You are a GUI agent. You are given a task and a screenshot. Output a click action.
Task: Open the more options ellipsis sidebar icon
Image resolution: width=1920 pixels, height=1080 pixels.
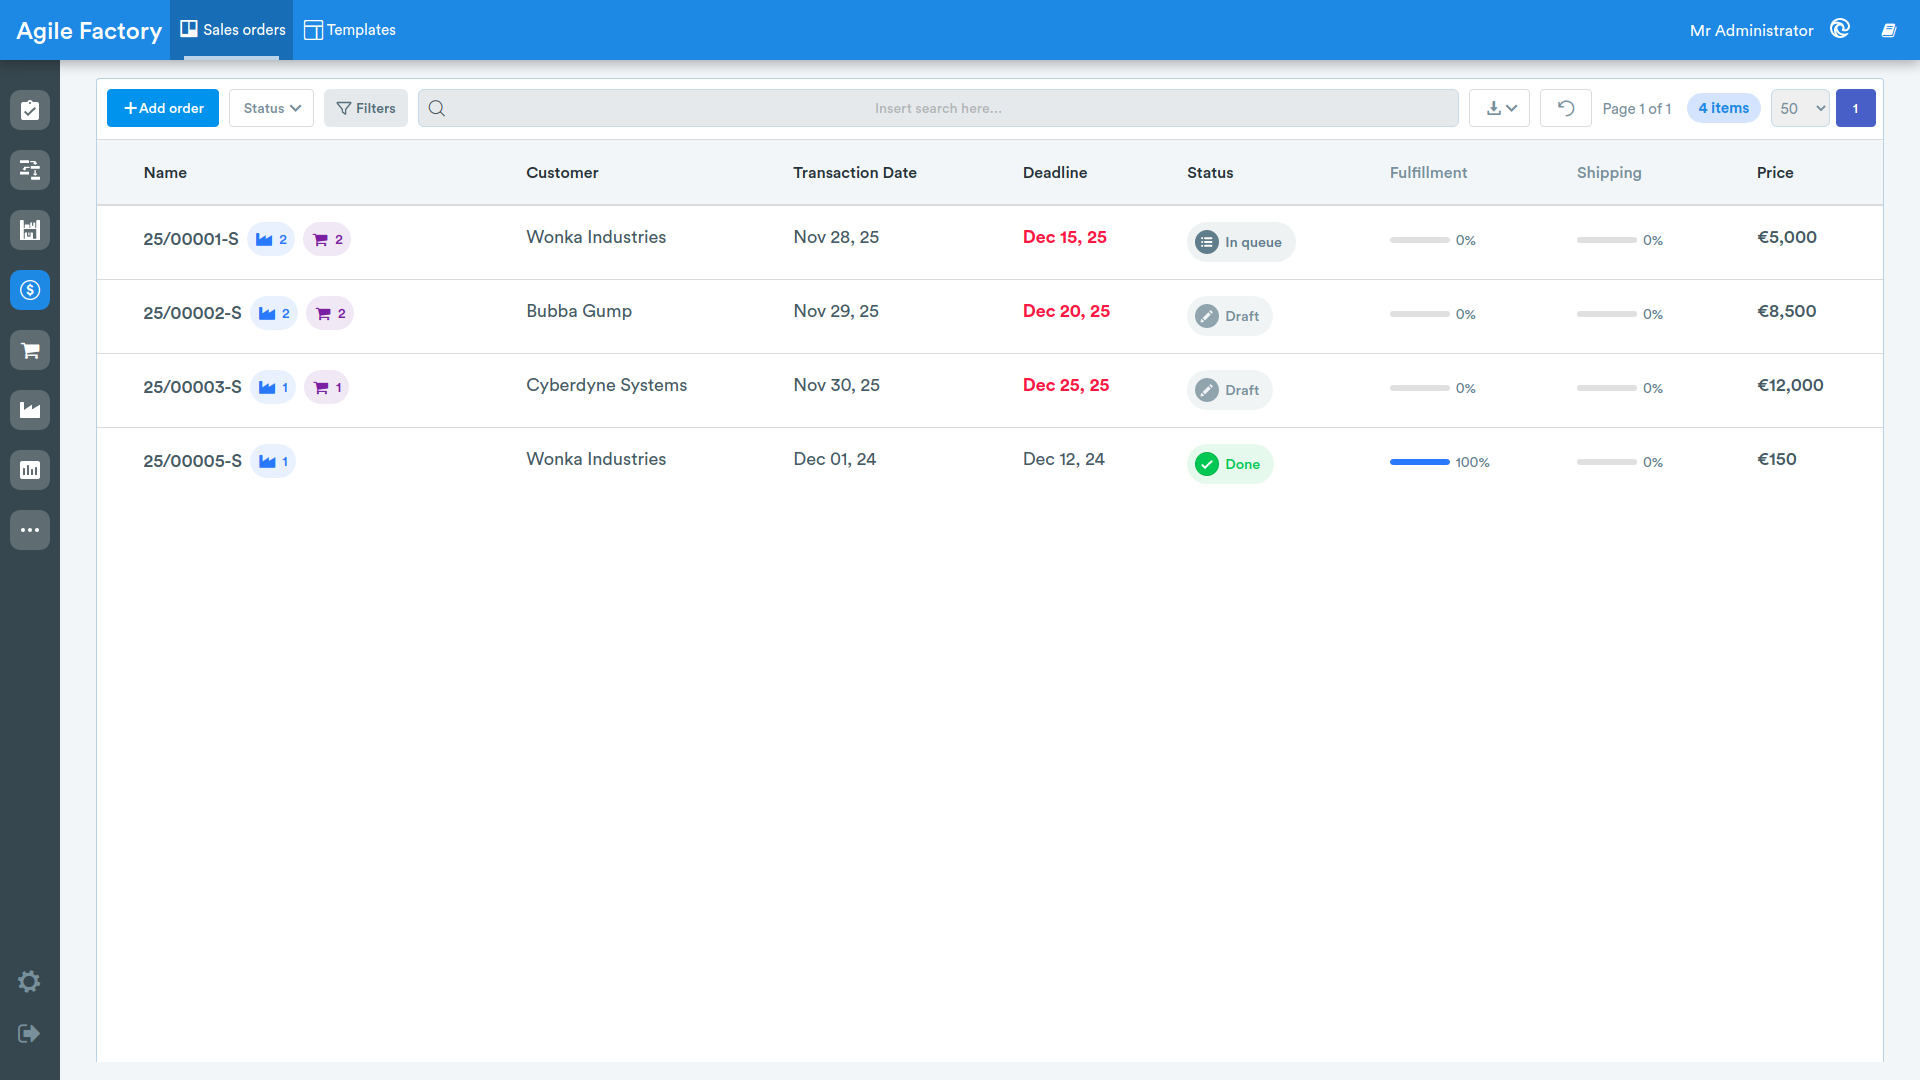click(x=30, y=530)
